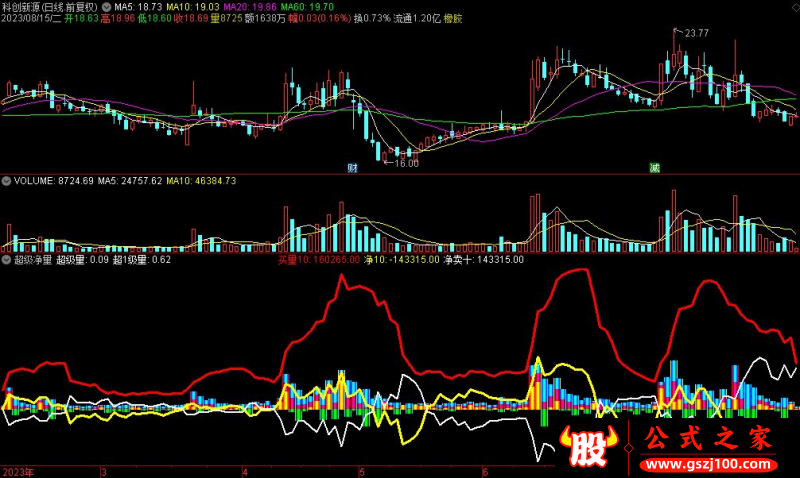The image size is (800, 478).
Task: Click the 净卖十: 143315.00 value
Action: coord(483,260)
